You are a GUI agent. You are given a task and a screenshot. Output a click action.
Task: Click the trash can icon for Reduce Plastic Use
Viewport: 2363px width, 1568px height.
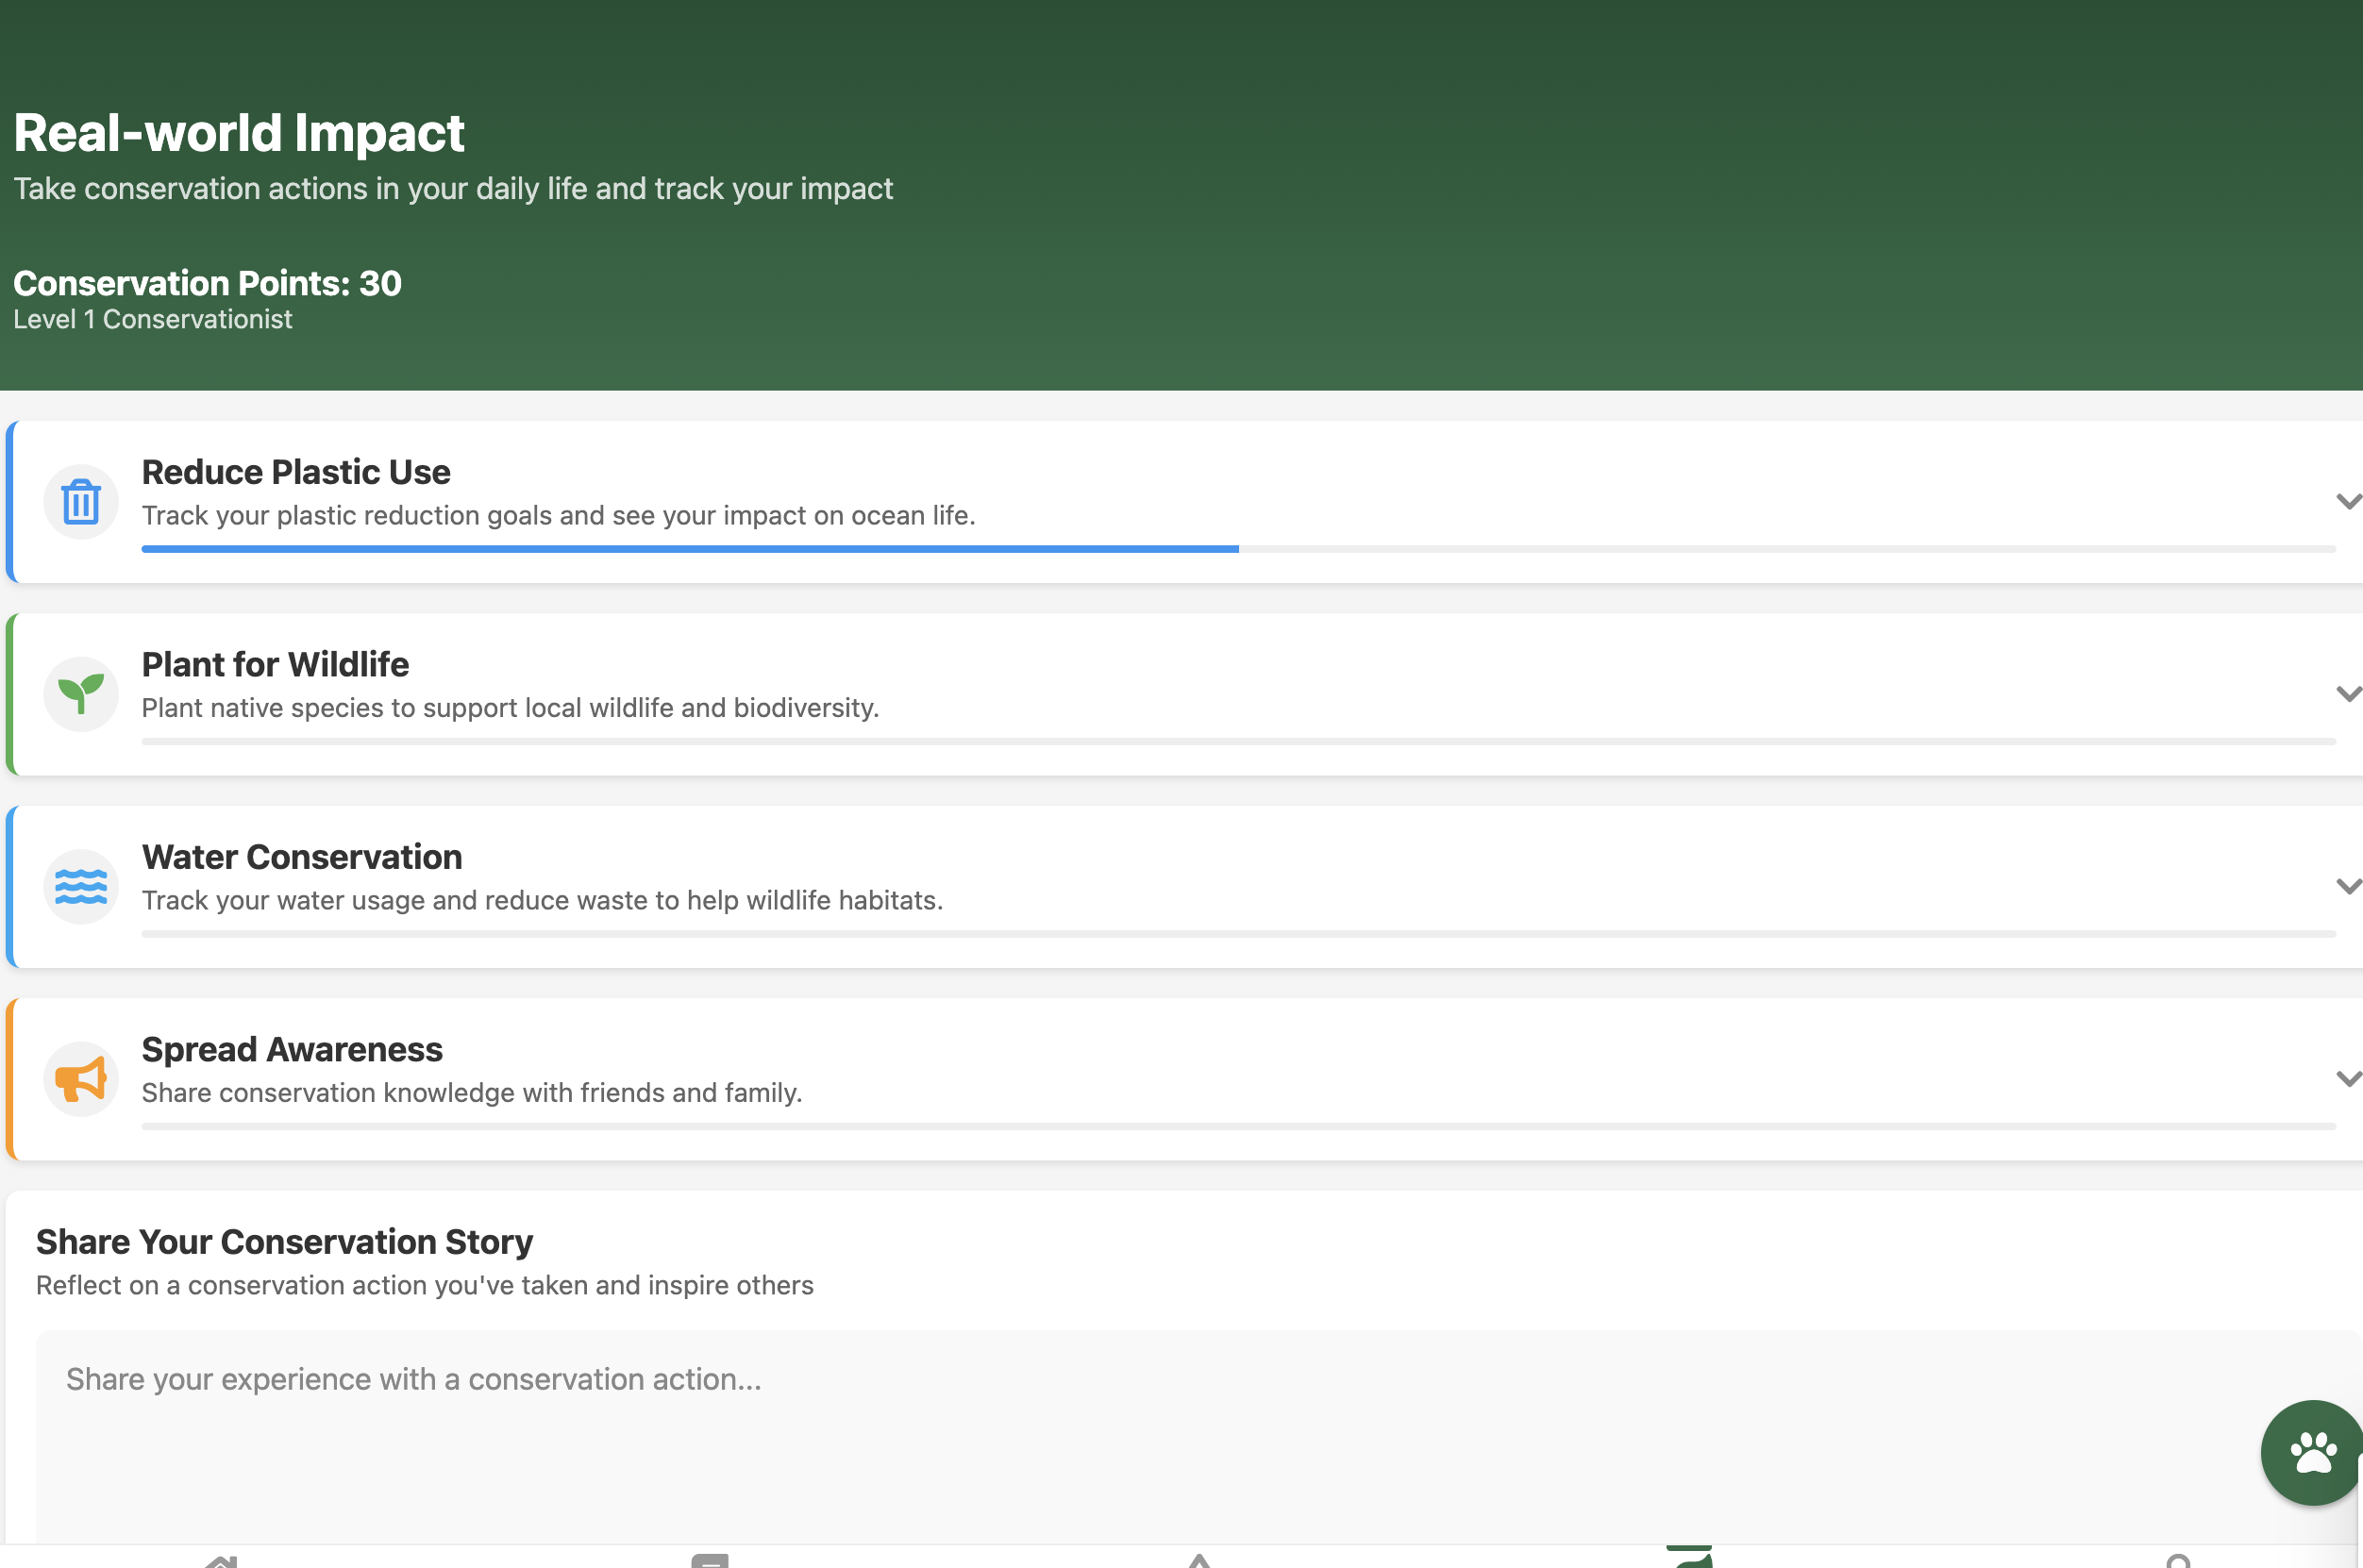pos(81,502)
